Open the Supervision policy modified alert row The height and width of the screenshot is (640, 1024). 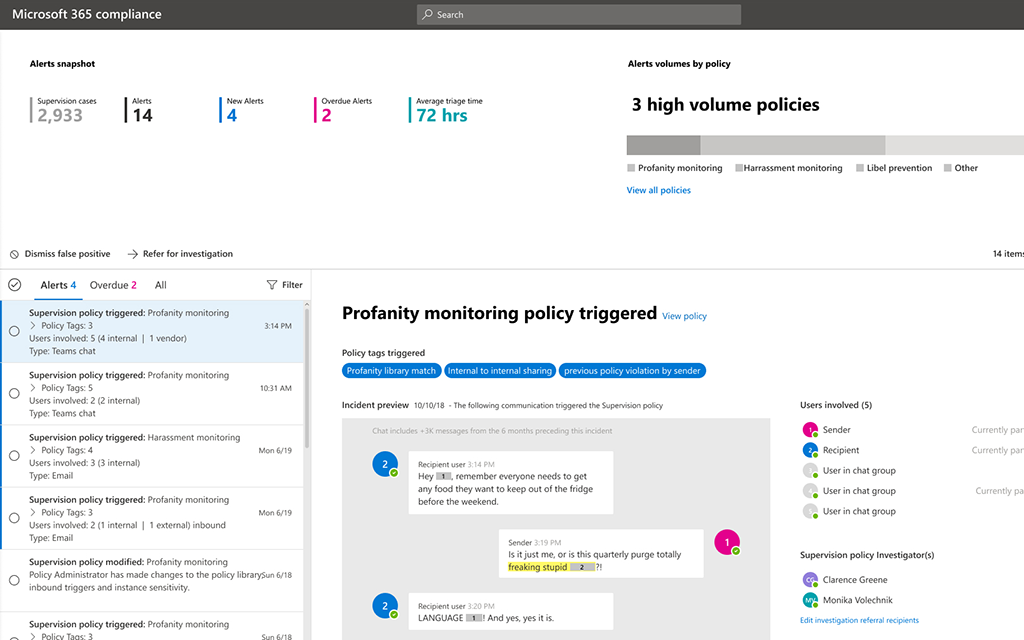click(152, 581)
